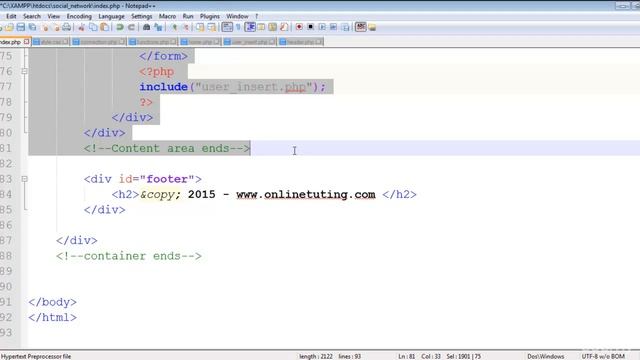
Task: Click the </html> closing tag
Action: point(52,318)
